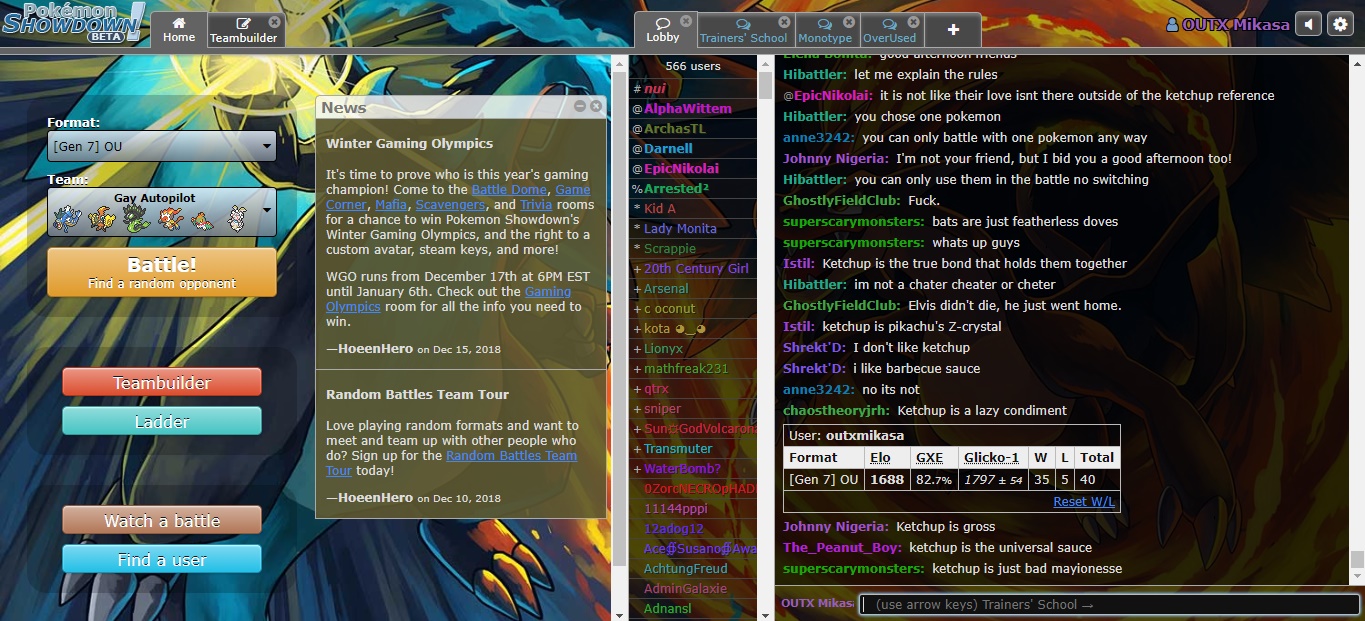Select user c oconut in the list
The image size is (1365, 621).
point(693,308)
